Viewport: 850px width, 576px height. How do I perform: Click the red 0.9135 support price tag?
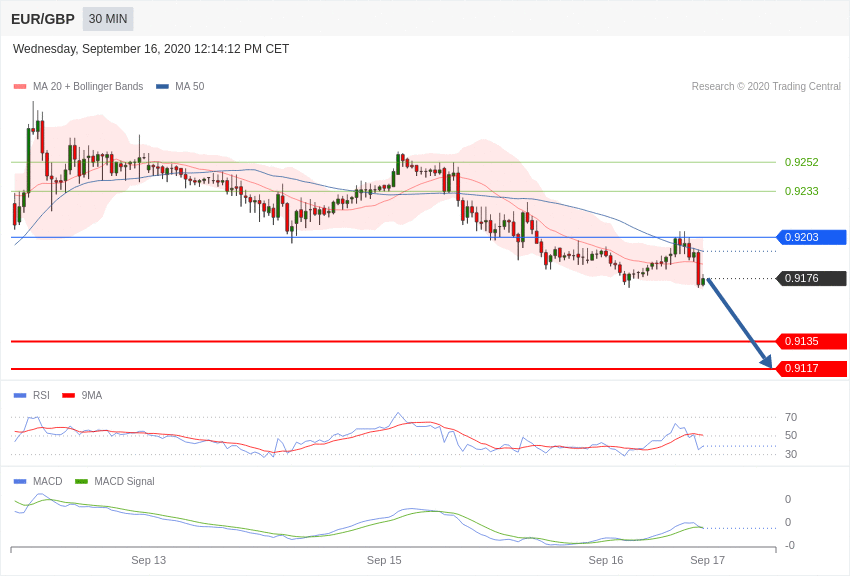(x=812, y=341)
